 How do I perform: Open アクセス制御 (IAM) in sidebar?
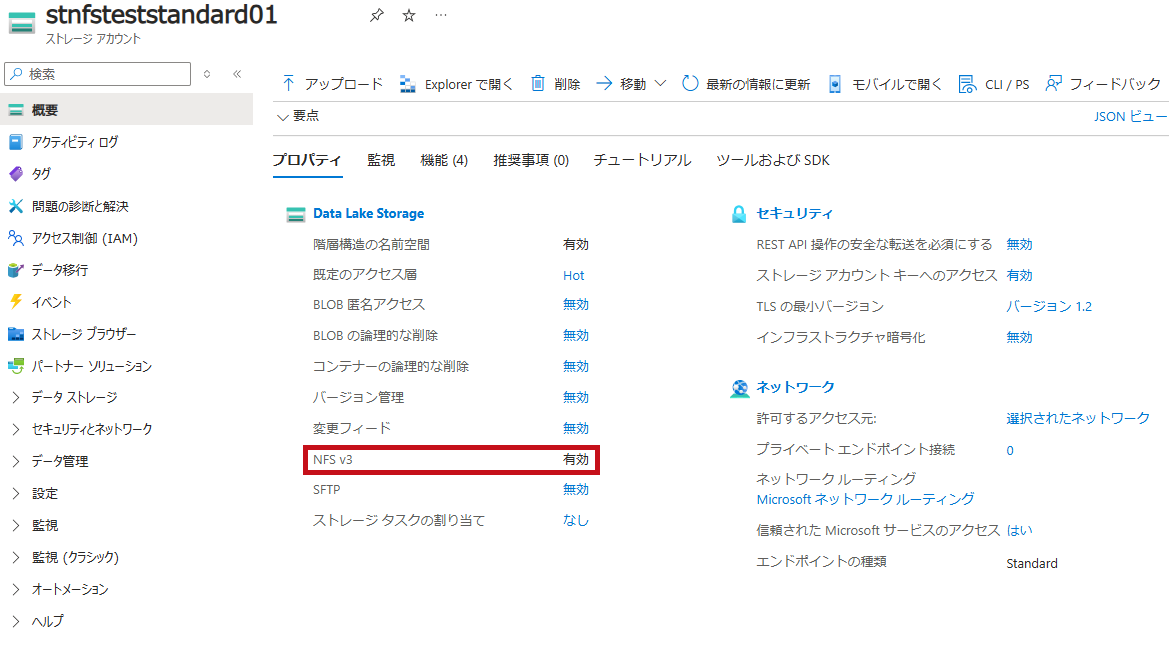click(x=73, y=239)
